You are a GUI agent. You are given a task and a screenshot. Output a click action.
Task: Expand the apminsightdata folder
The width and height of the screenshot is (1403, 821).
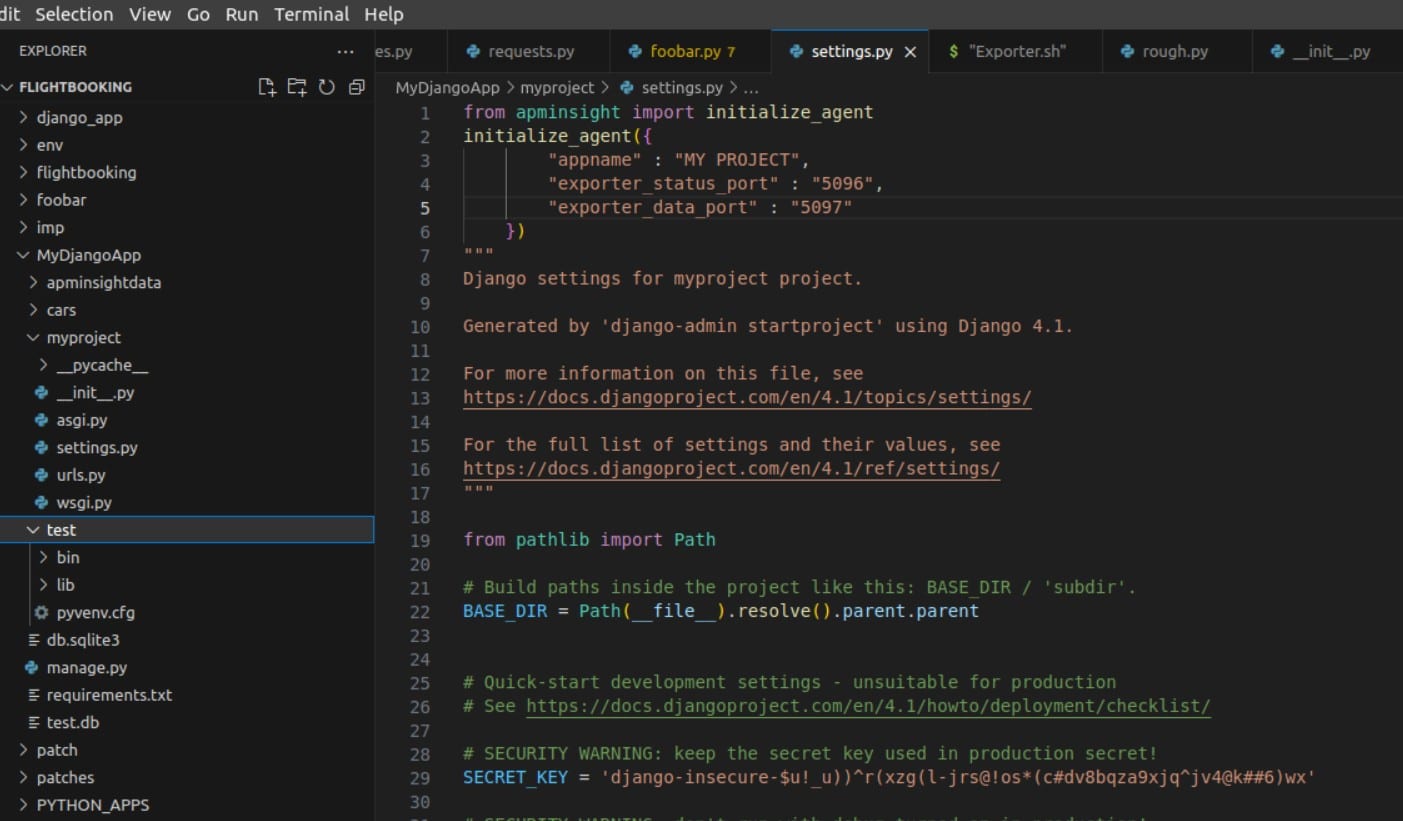tap(34, 282)
